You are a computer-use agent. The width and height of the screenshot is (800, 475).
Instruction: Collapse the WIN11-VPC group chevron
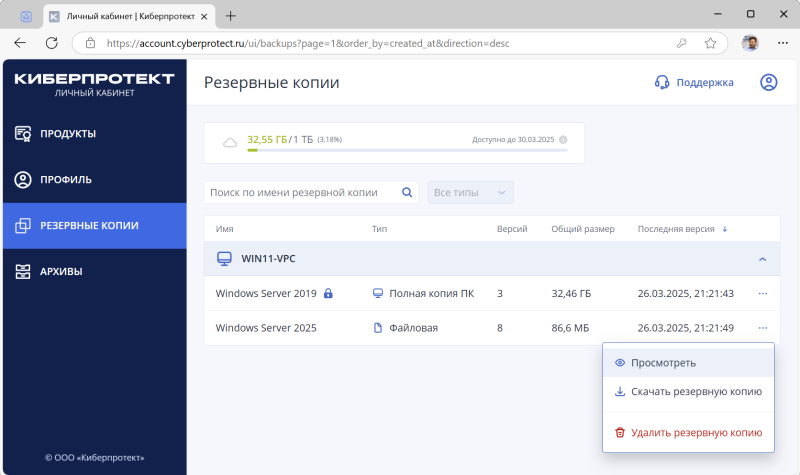pos(762,259)
